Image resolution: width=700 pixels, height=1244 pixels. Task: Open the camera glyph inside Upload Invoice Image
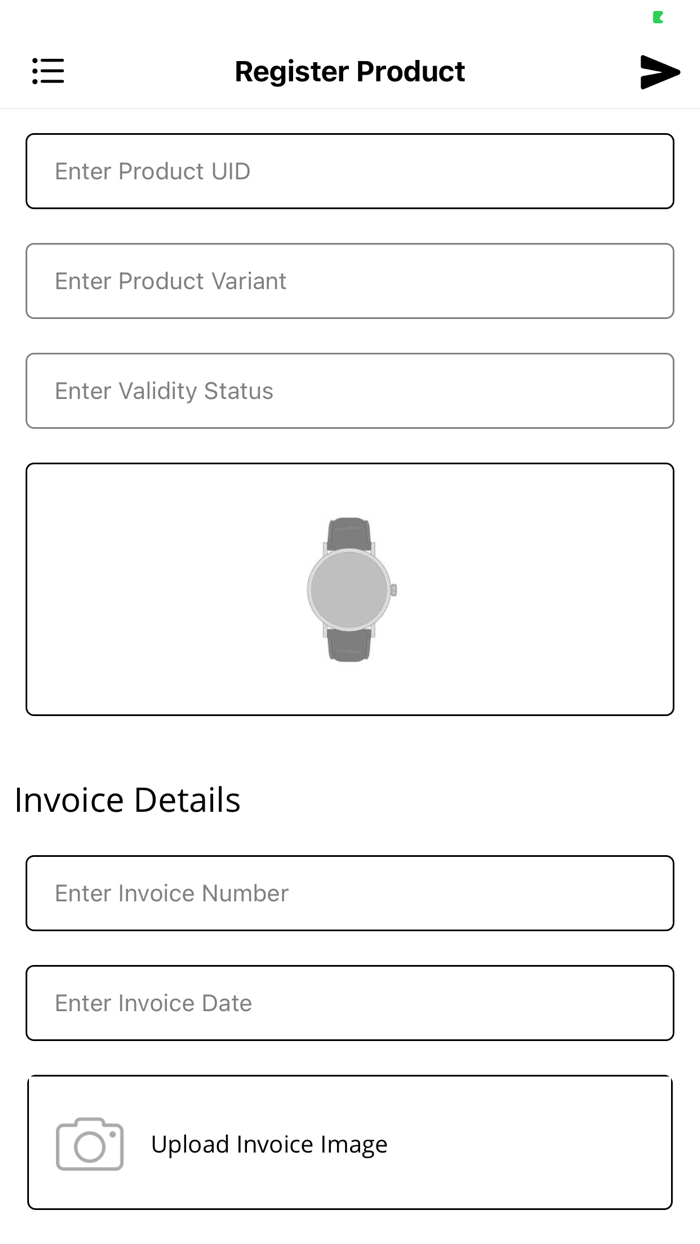[90, 1142]
